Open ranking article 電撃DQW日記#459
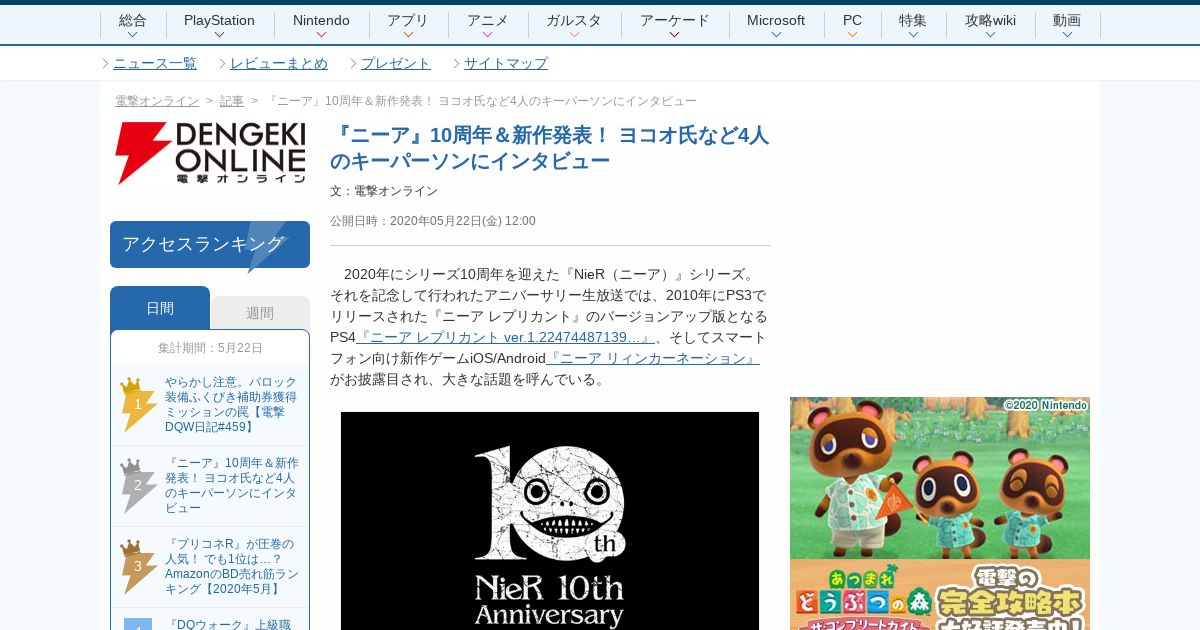The height and width of the screenshot is (630, 1200). [232, 405]
